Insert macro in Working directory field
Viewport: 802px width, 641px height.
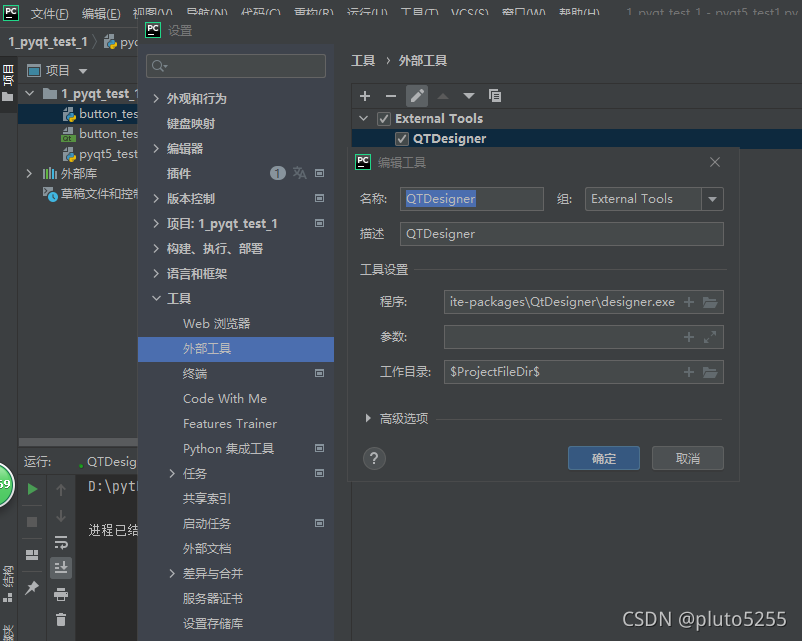coord(689,372)
